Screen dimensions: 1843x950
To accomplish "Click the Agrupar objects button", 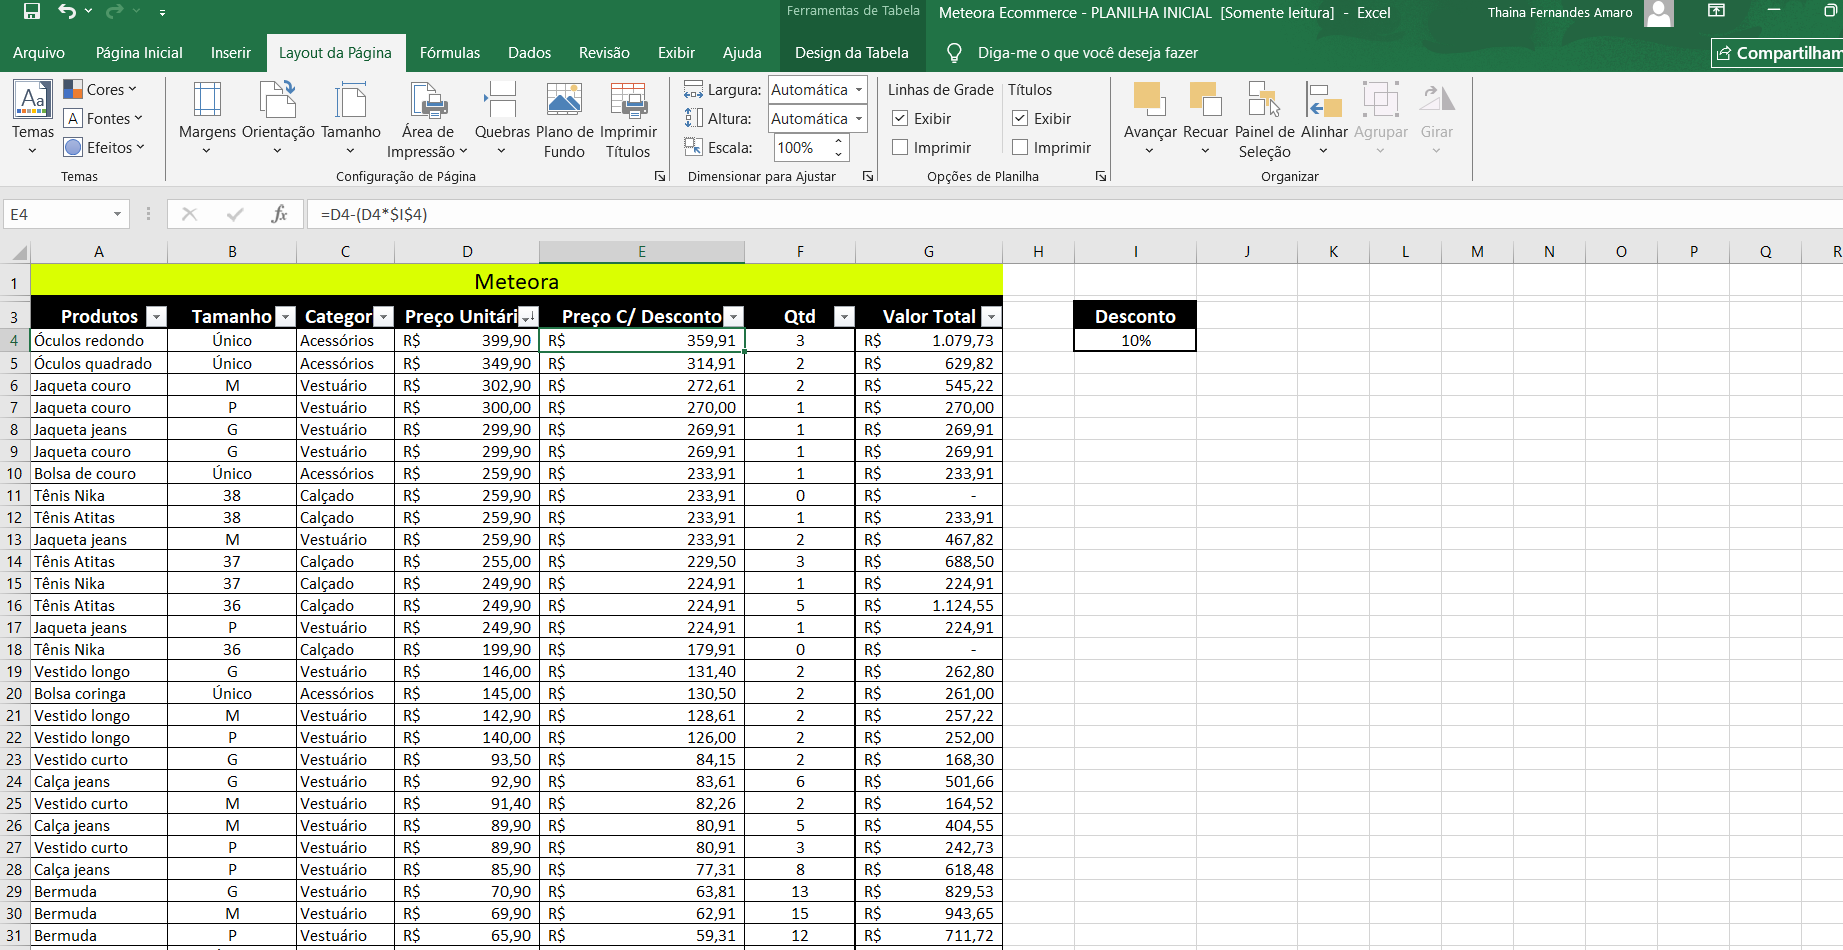I will pyautogui.click(x=1381, y=118).
